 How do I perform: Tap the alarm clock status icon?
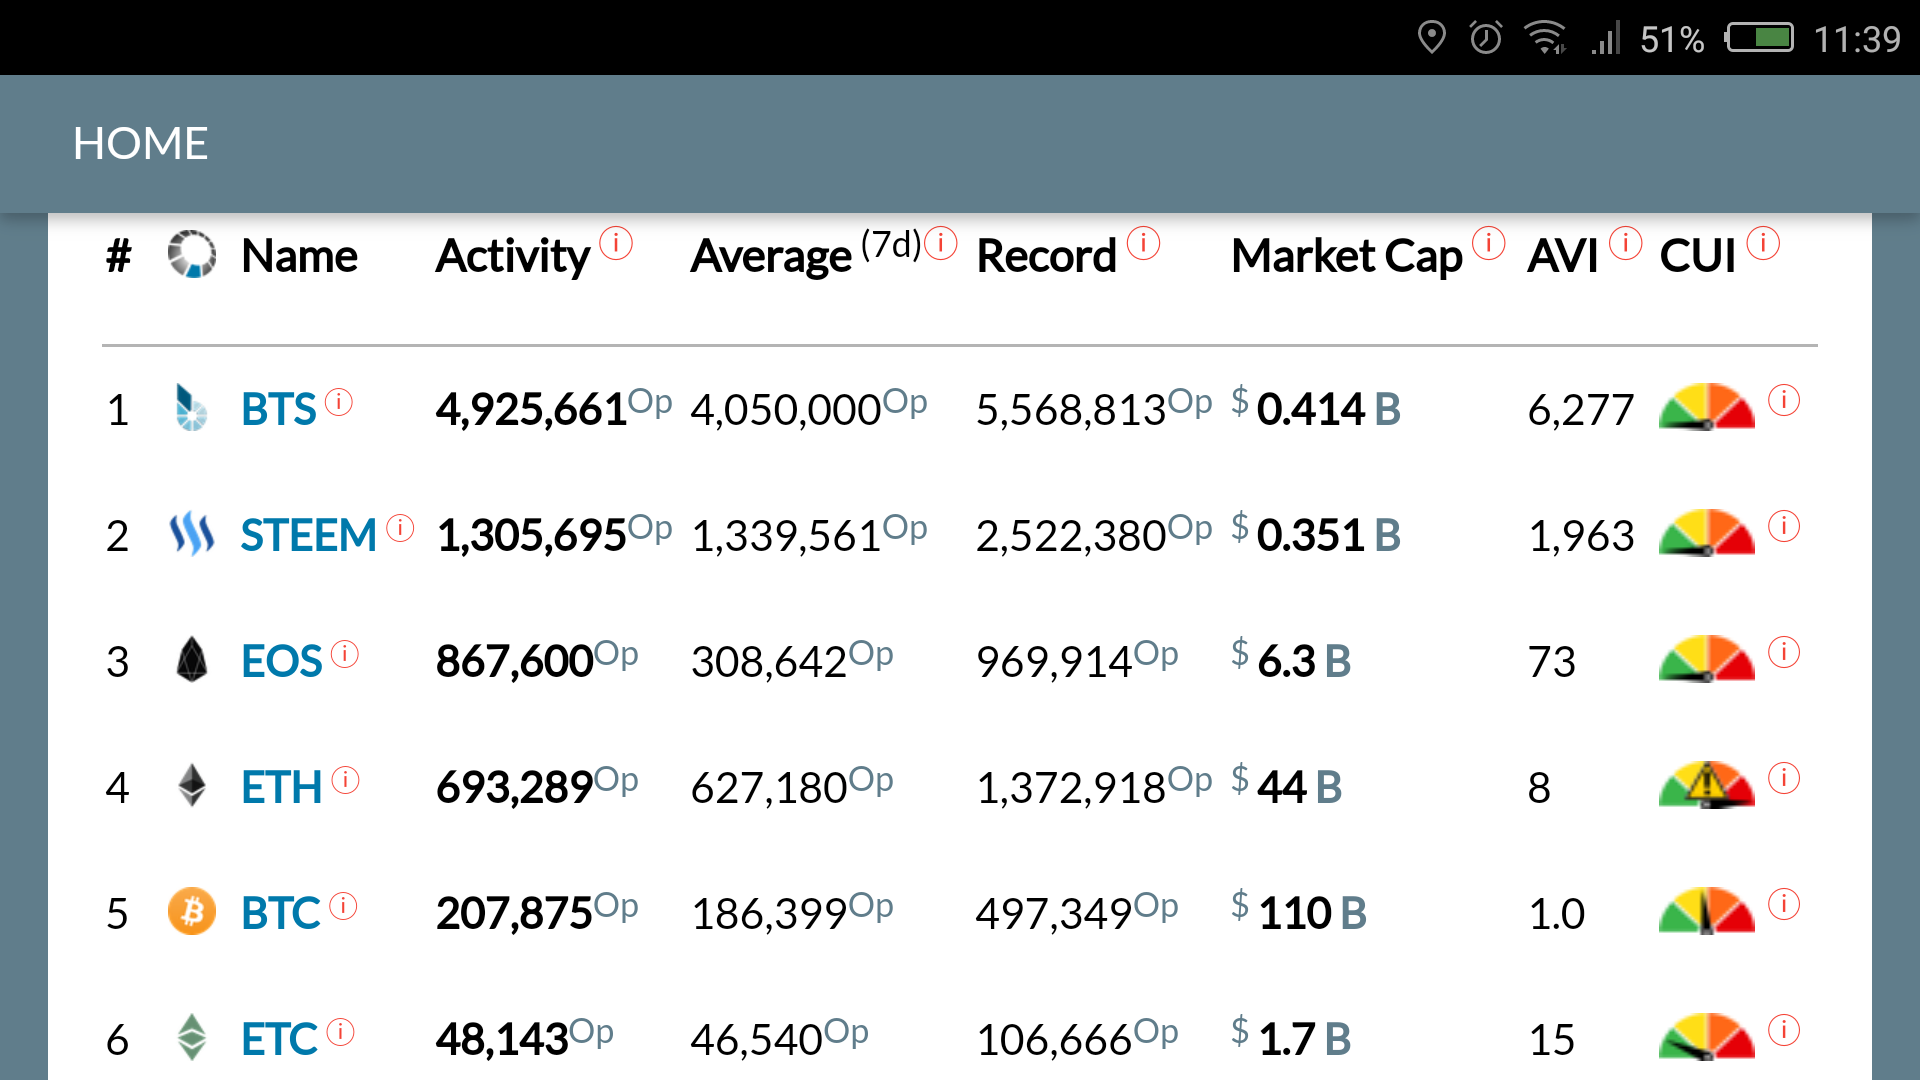pos(1486,38)
